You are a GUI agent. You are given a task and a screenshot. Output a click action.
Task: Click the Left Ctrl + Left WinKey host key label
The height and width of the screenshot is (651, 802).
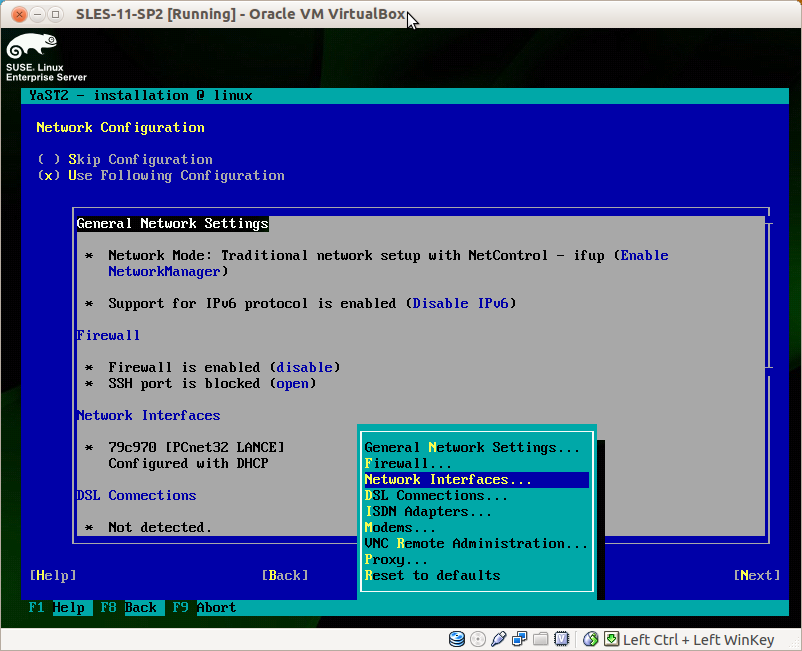(x=699, y=640)
